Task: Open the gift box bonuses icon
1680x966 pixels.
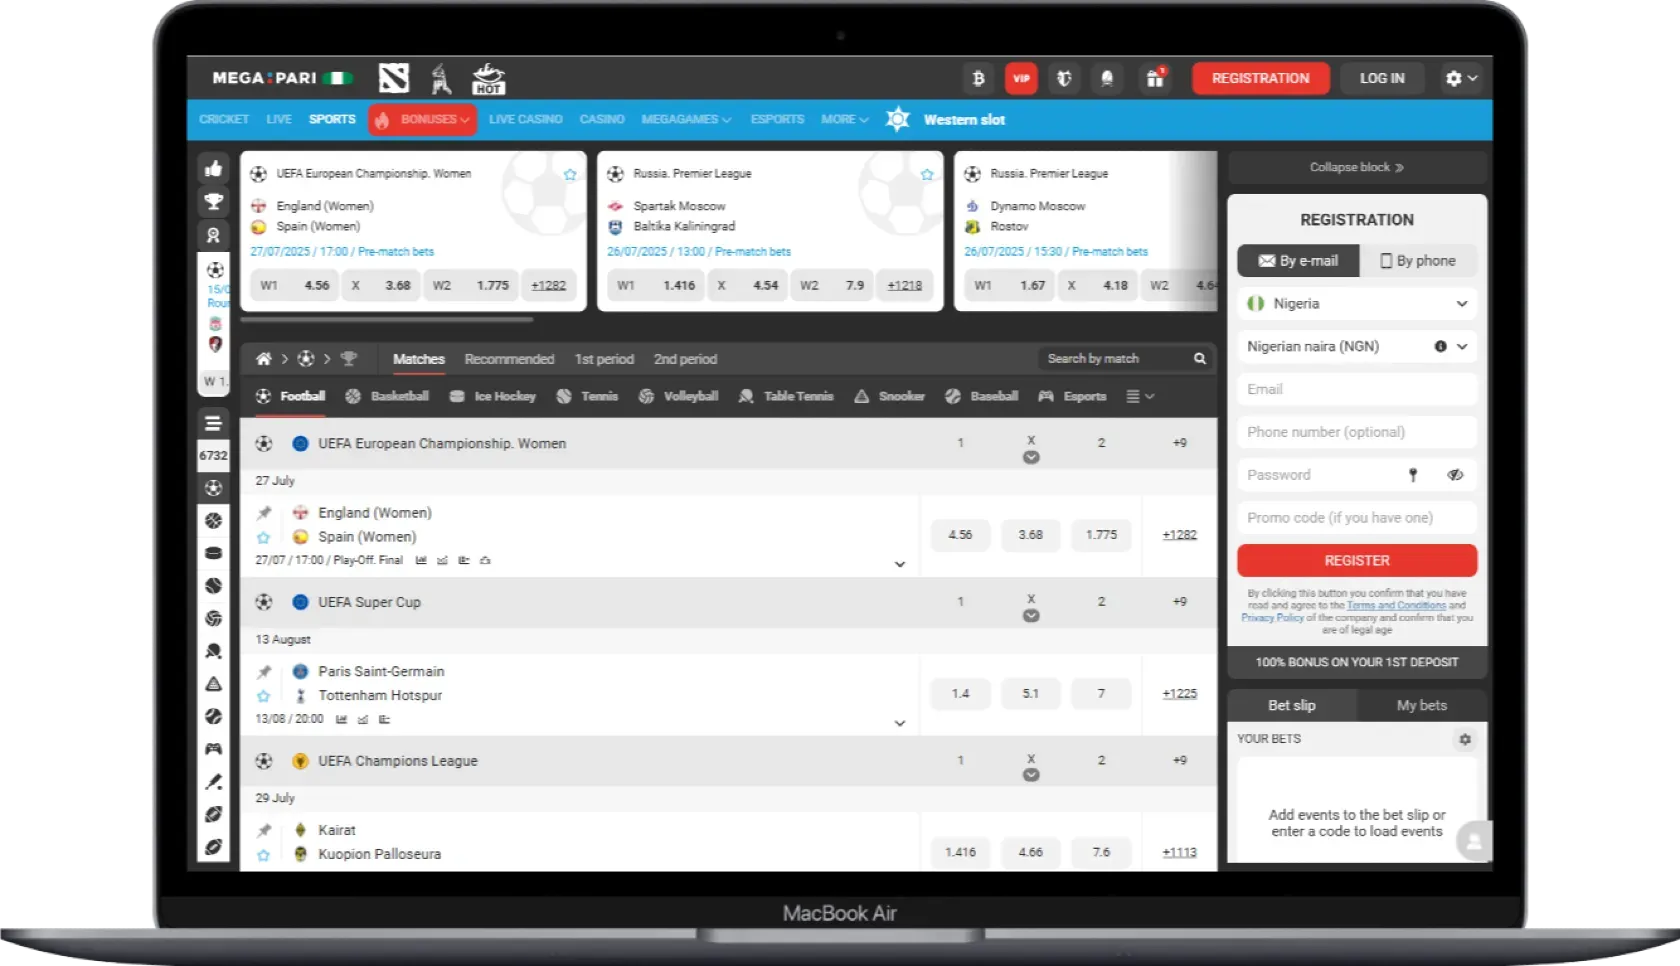Action: tap(1155, 78)
